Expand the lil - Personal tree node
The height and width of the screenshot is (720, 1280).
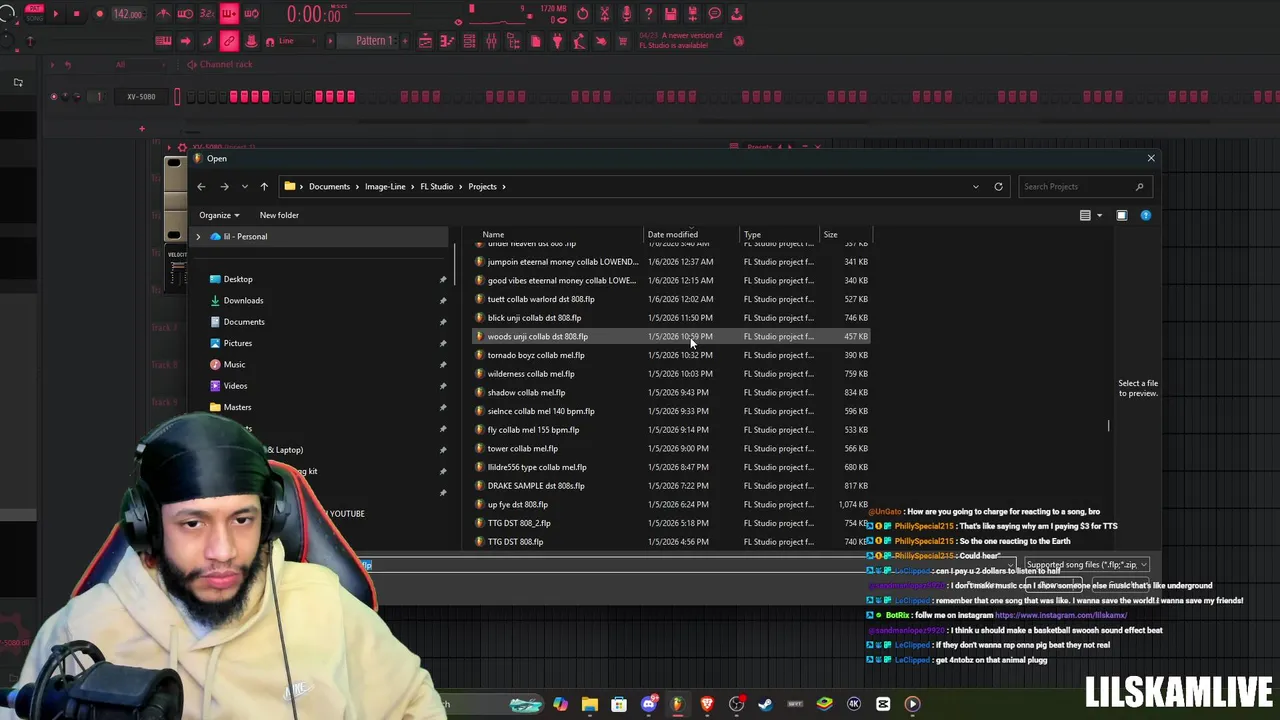click(198, 237)
